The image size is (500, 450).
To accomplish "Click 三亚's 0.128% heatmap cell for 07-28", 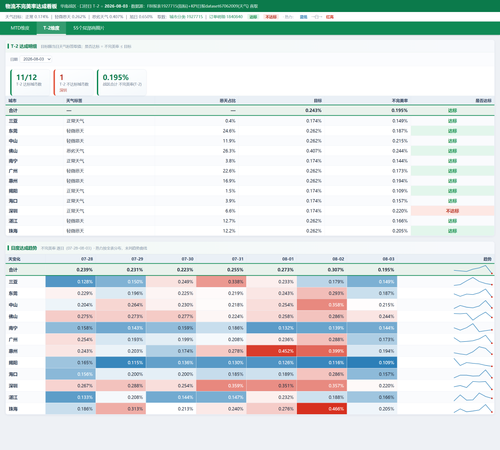I will click(71, 282).
